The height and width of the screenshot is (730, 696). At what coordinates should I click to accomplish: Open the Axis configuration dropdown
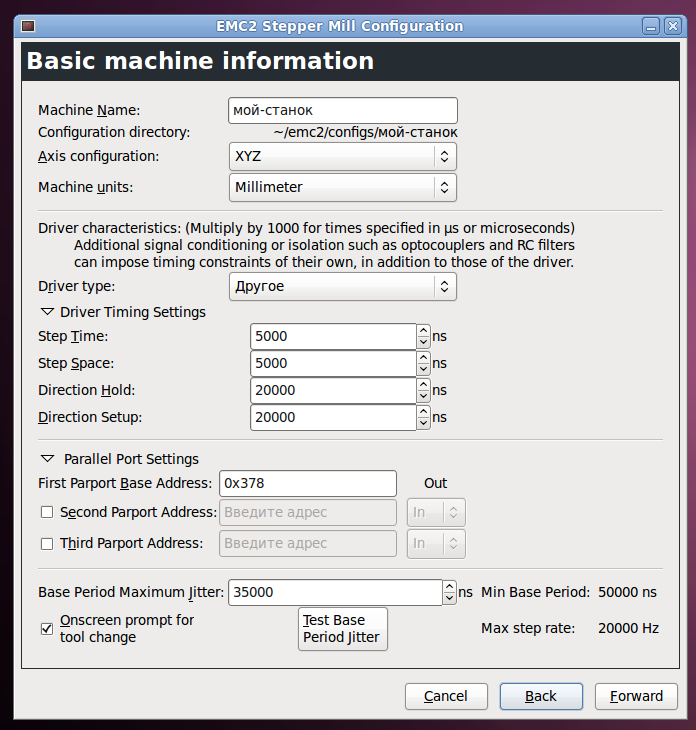[x=343, y=156]
